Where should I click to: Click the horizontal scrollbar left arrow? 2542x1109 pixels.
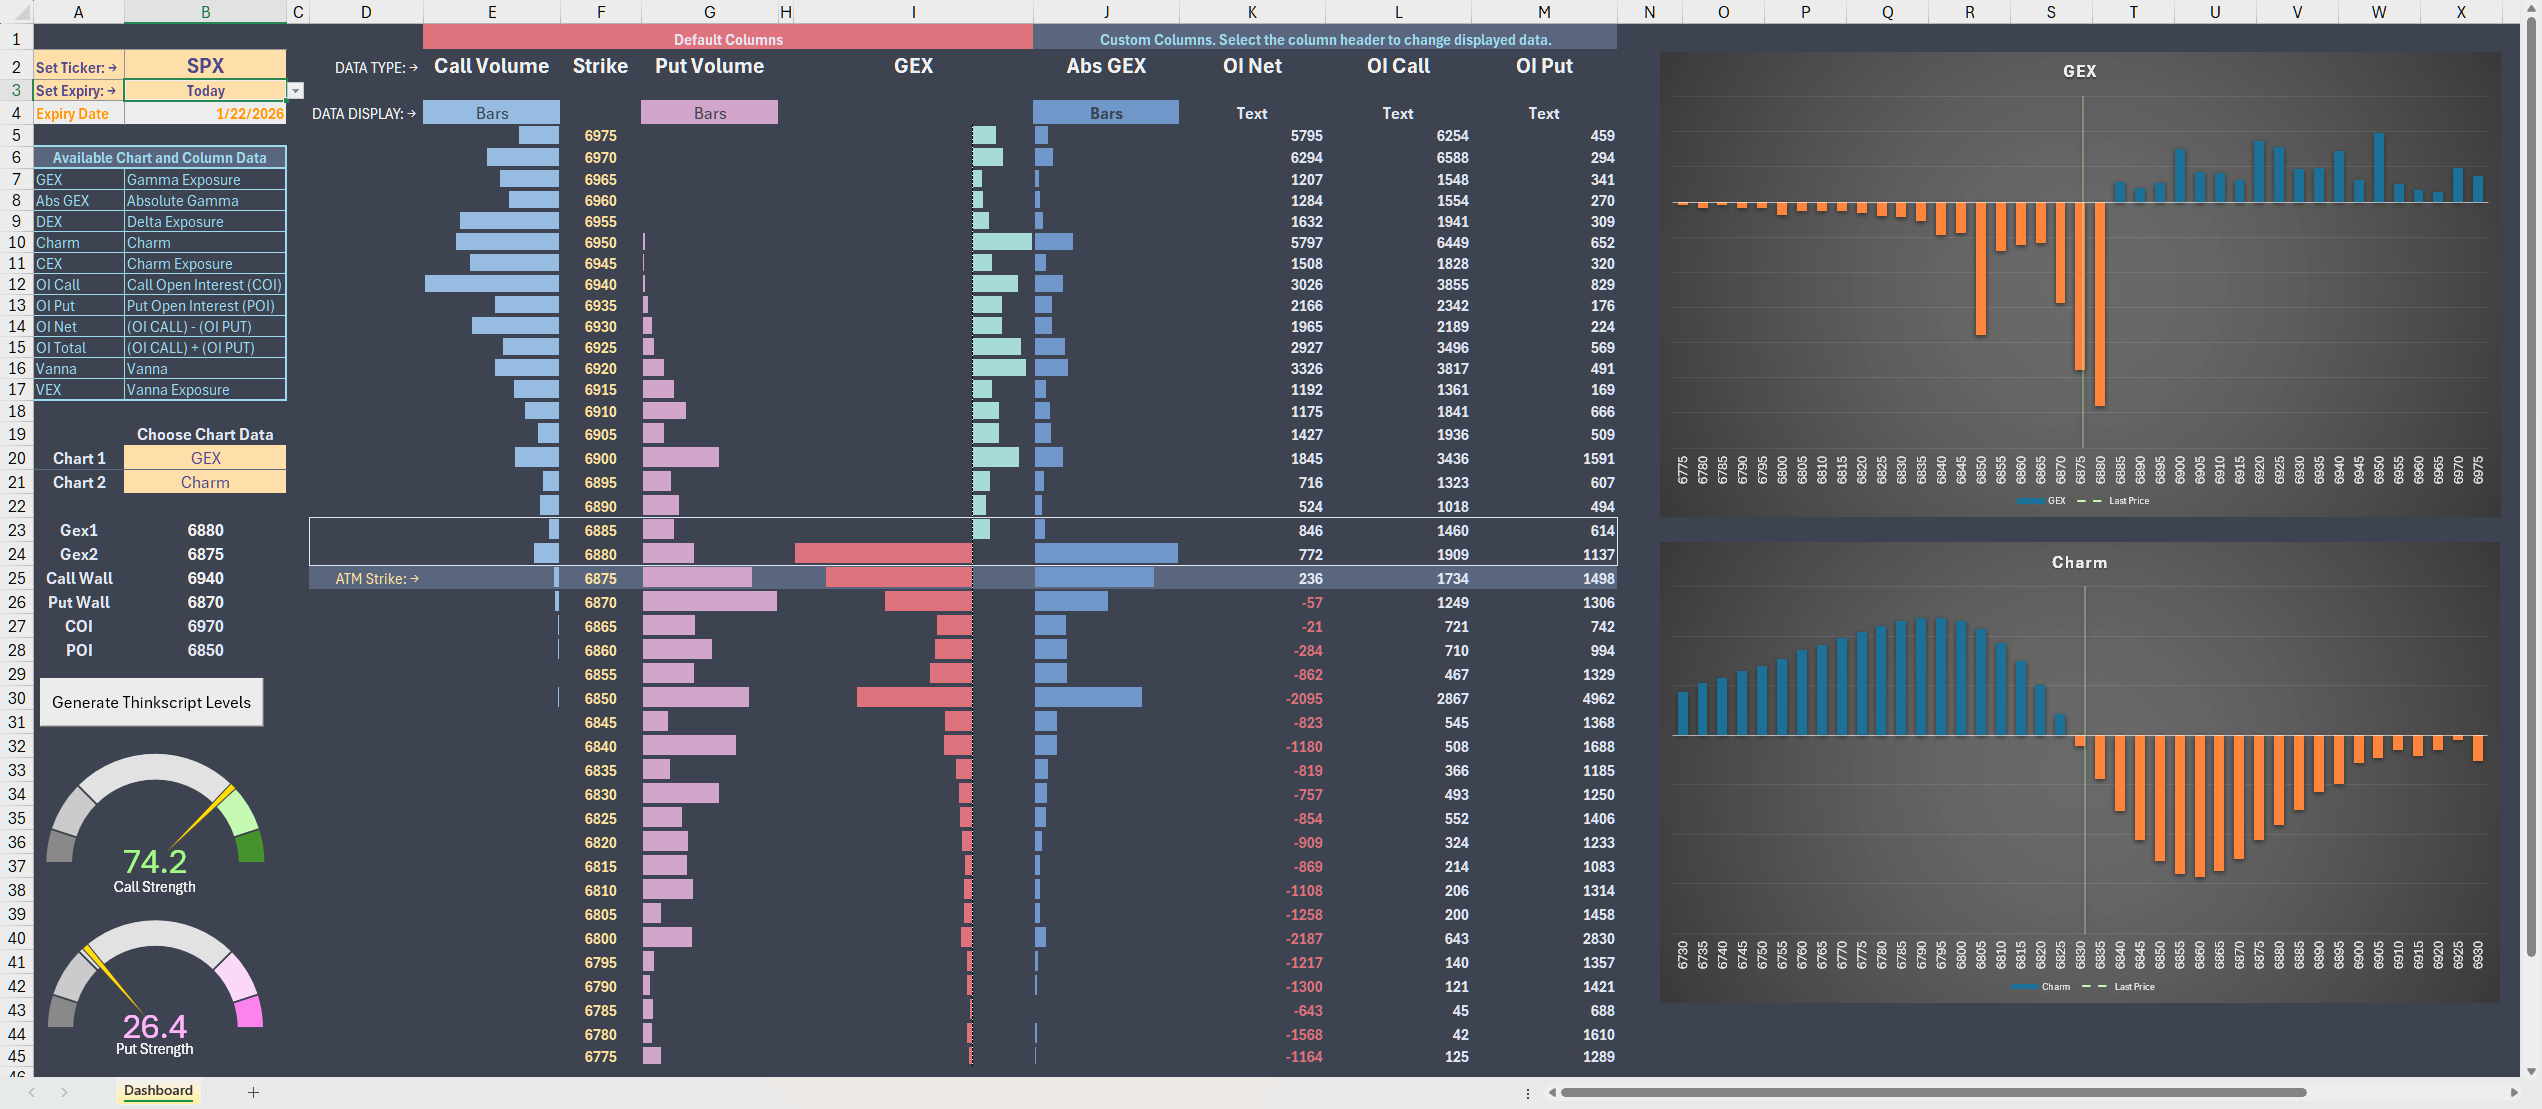click(1552, 1092)
